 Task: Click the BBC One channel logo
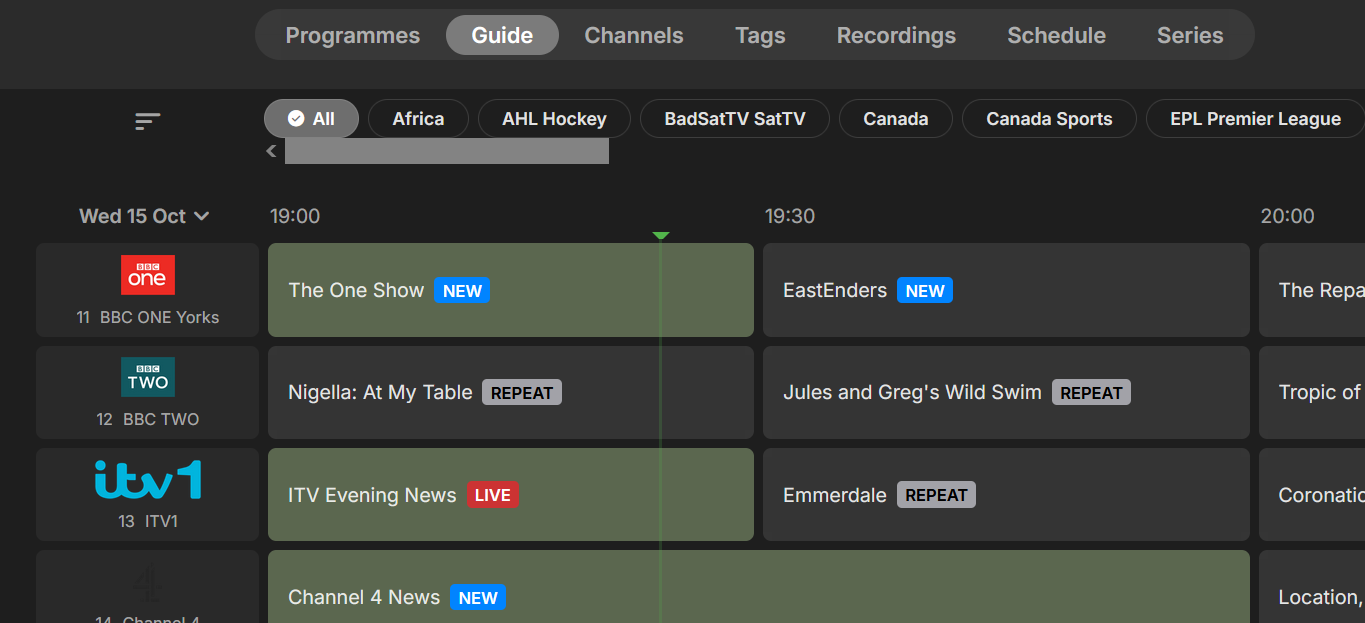click(148, 275)
